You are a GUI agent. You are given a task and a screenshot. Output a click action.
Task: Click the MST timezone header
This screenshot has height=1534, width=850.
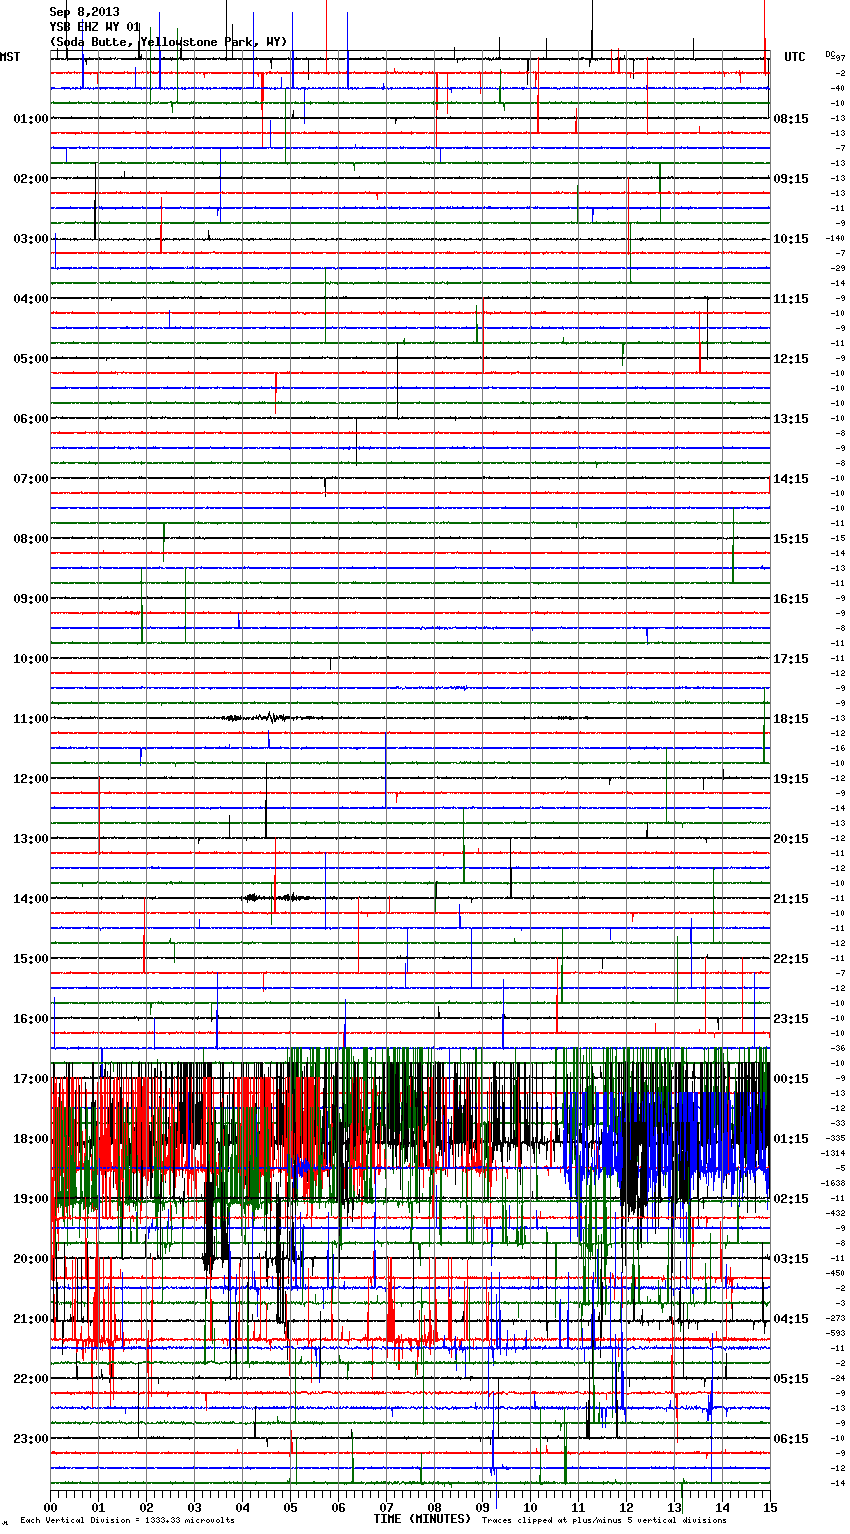[x=10, y=57]
